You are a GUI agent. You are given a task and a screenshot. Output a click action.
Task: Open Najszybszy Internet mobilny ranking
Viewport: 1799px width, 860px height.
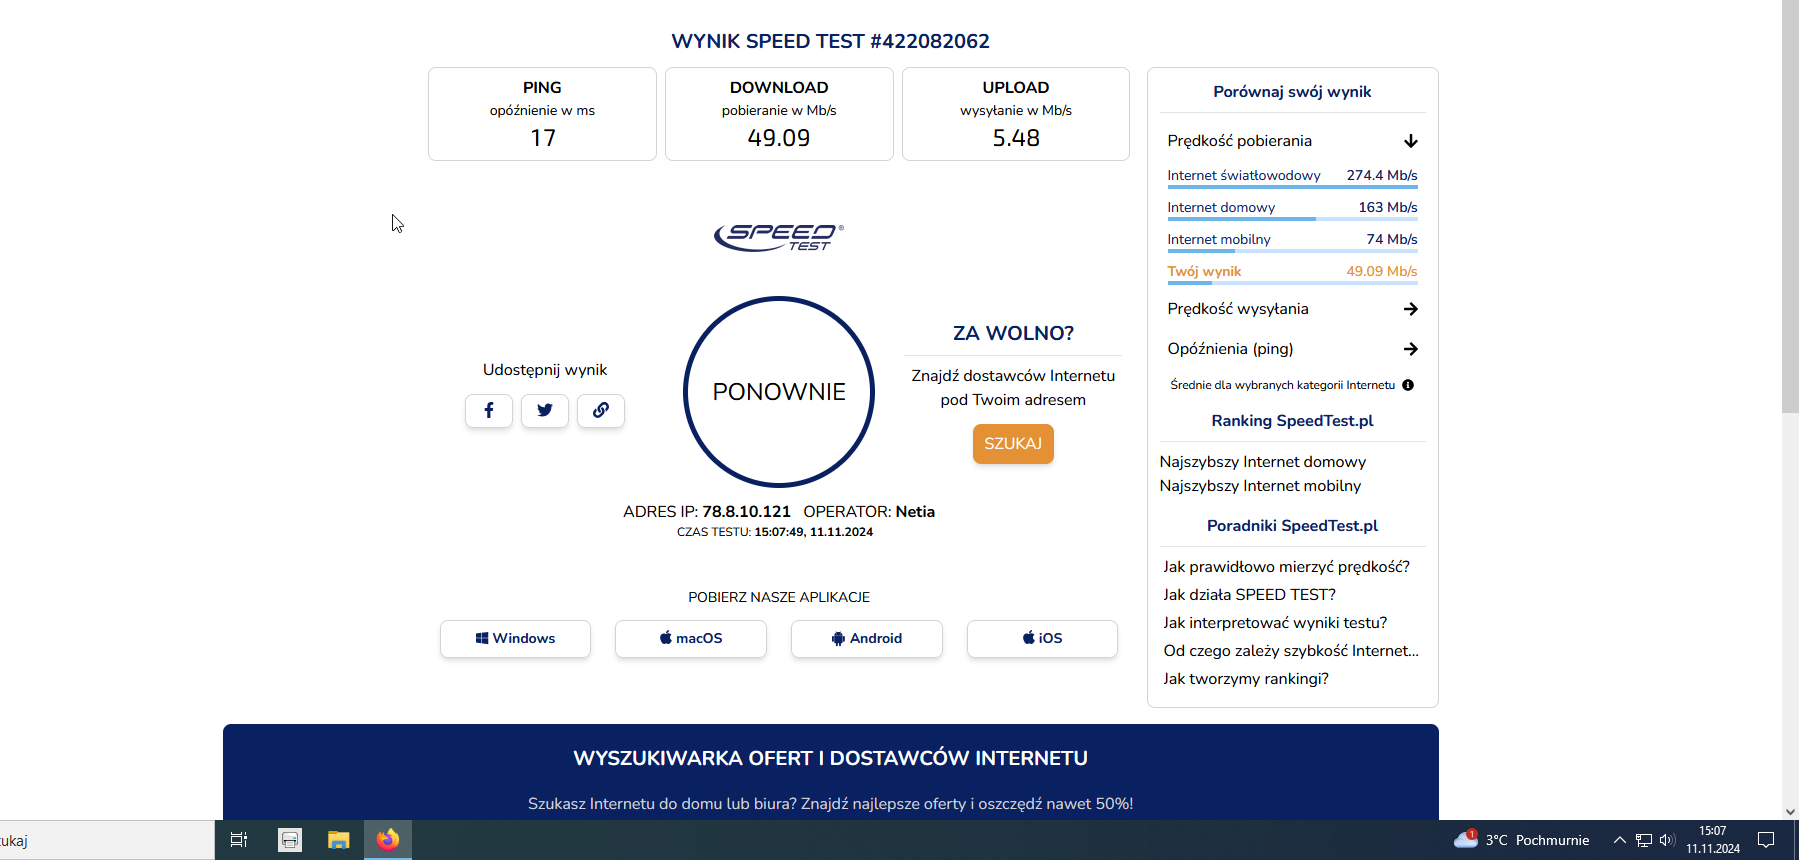(x=1260, y=486)
